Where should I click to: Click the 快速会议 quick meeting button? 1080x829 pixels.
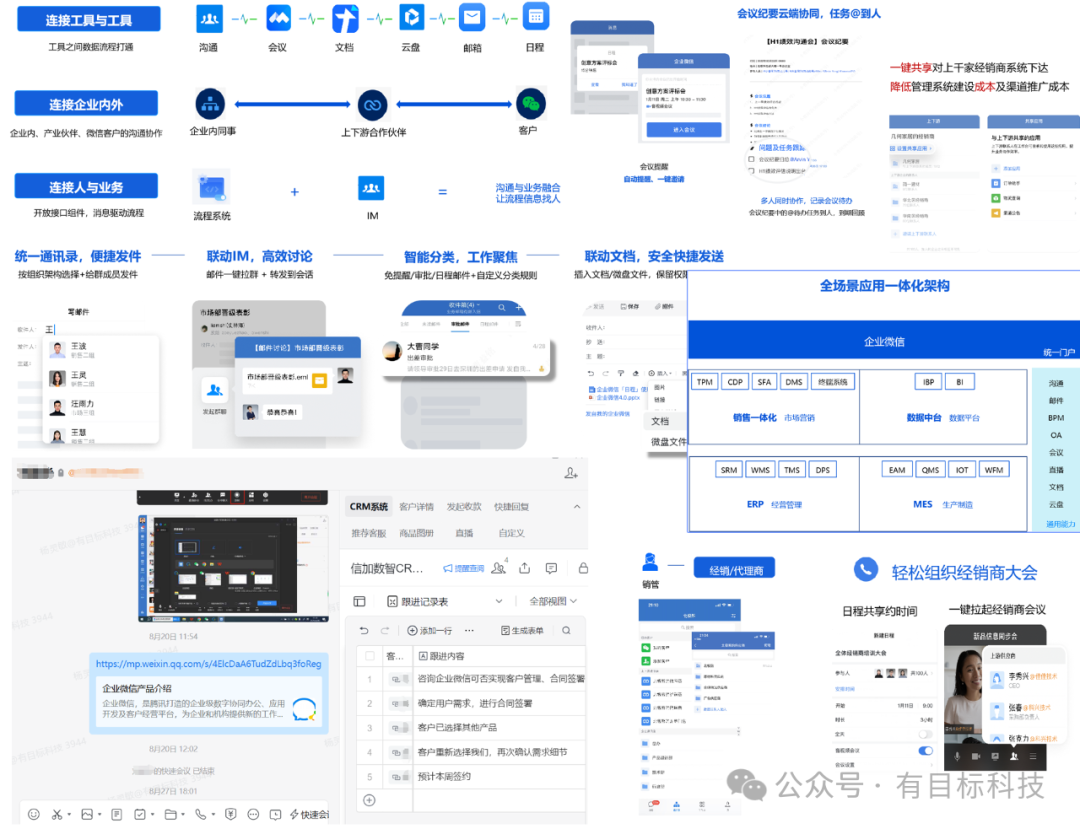308,815
